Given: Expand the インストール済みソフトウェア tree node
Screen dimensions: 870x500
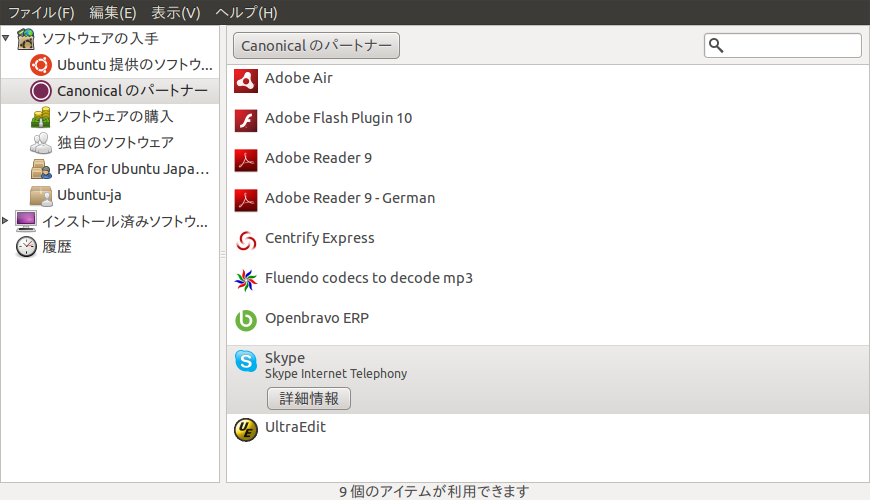Looking at the screenshot, I should [5, 220].
